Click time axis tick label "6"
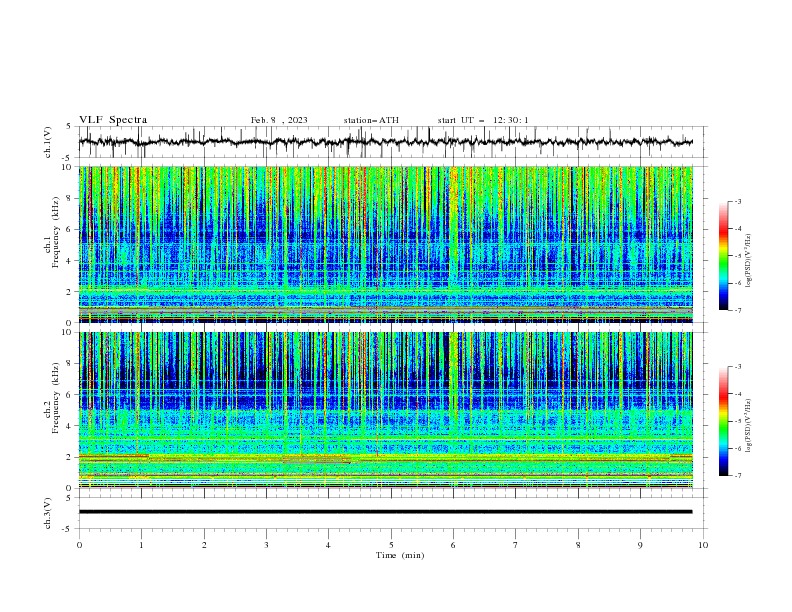Viewport: 792px width, 612px height. point(453,545)
